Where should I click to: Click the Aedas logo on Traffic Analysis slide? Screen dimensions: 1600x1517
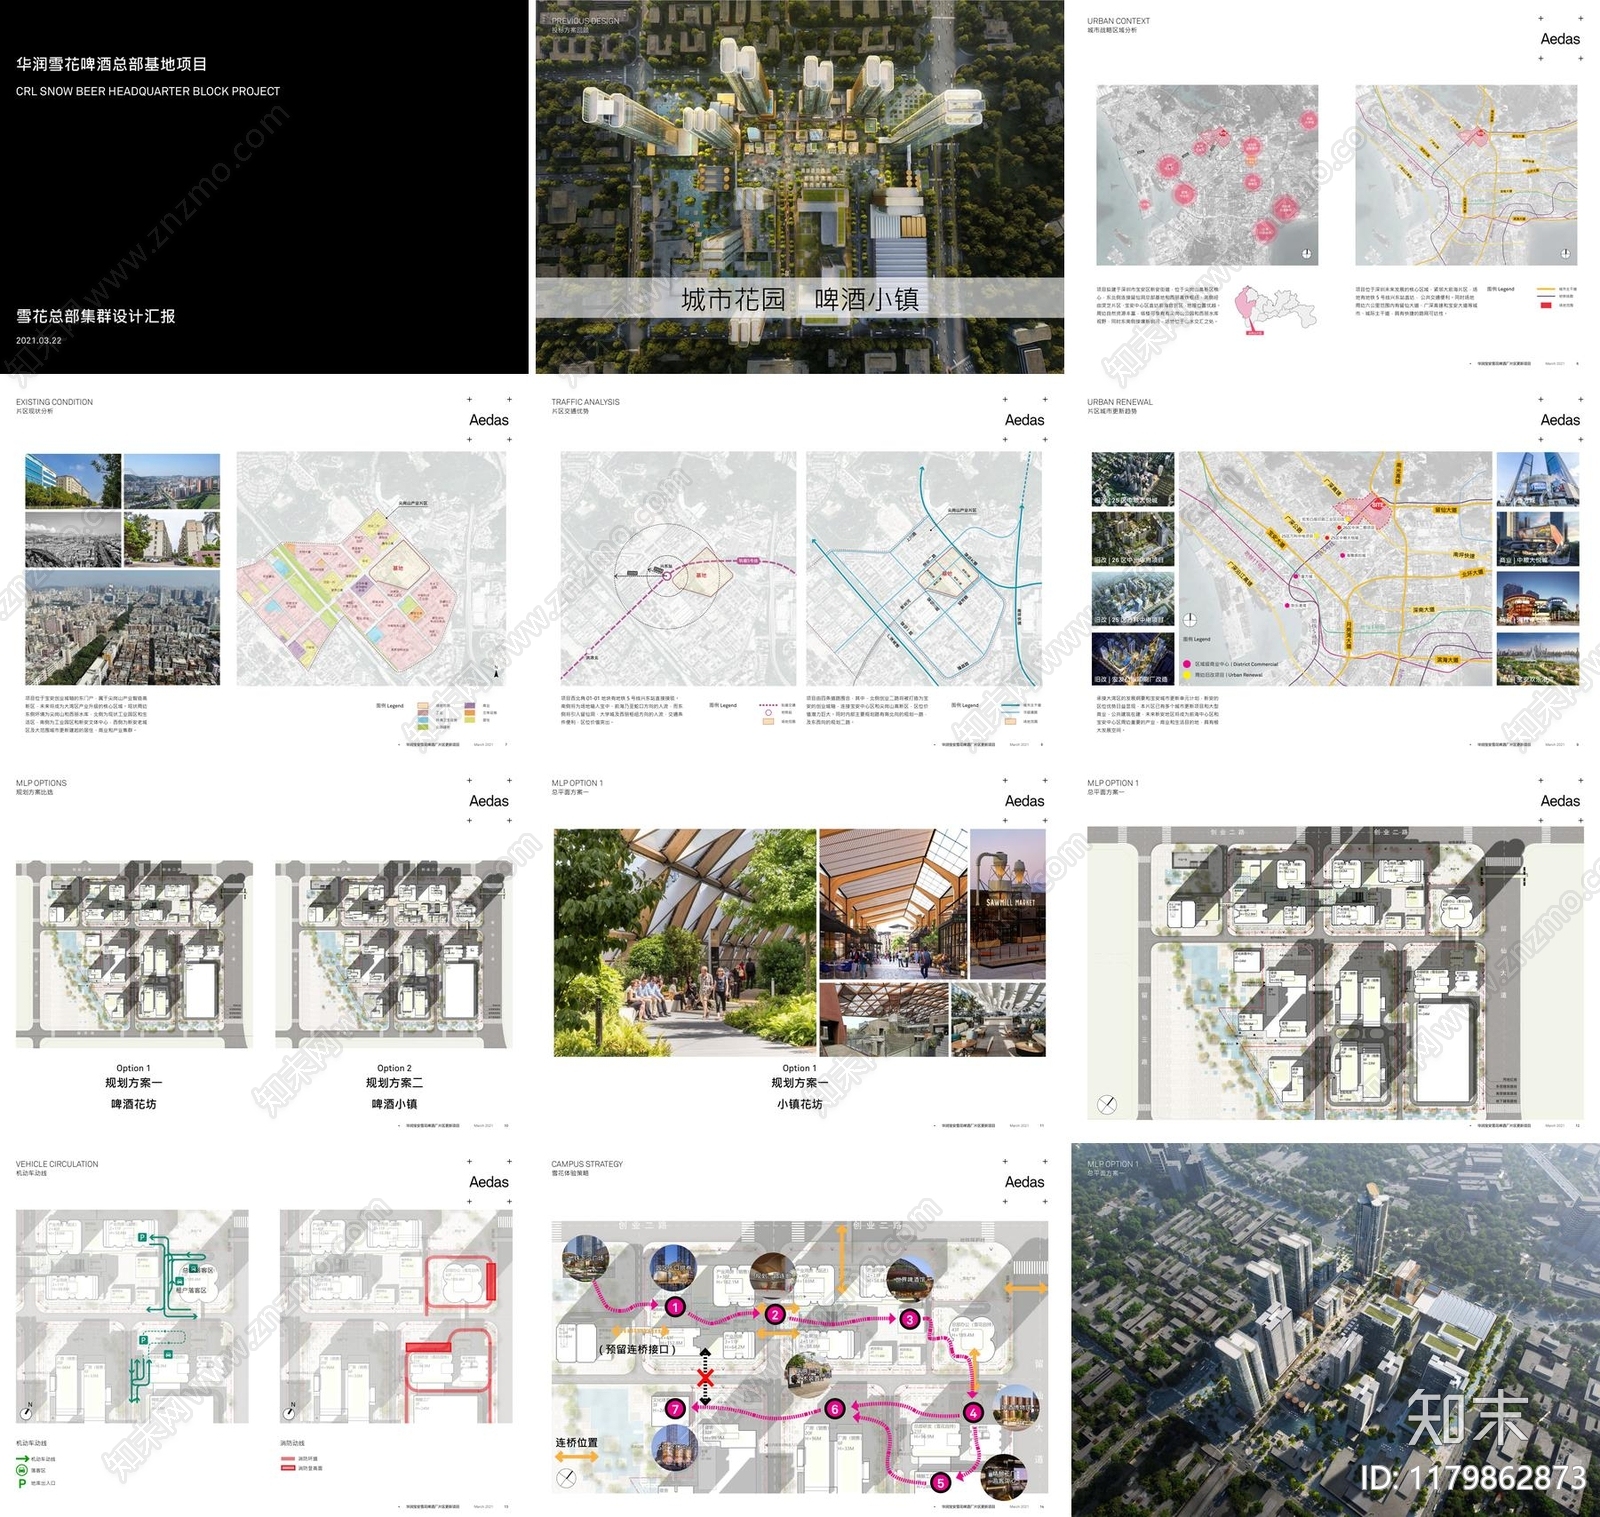tap(1024, 420)
